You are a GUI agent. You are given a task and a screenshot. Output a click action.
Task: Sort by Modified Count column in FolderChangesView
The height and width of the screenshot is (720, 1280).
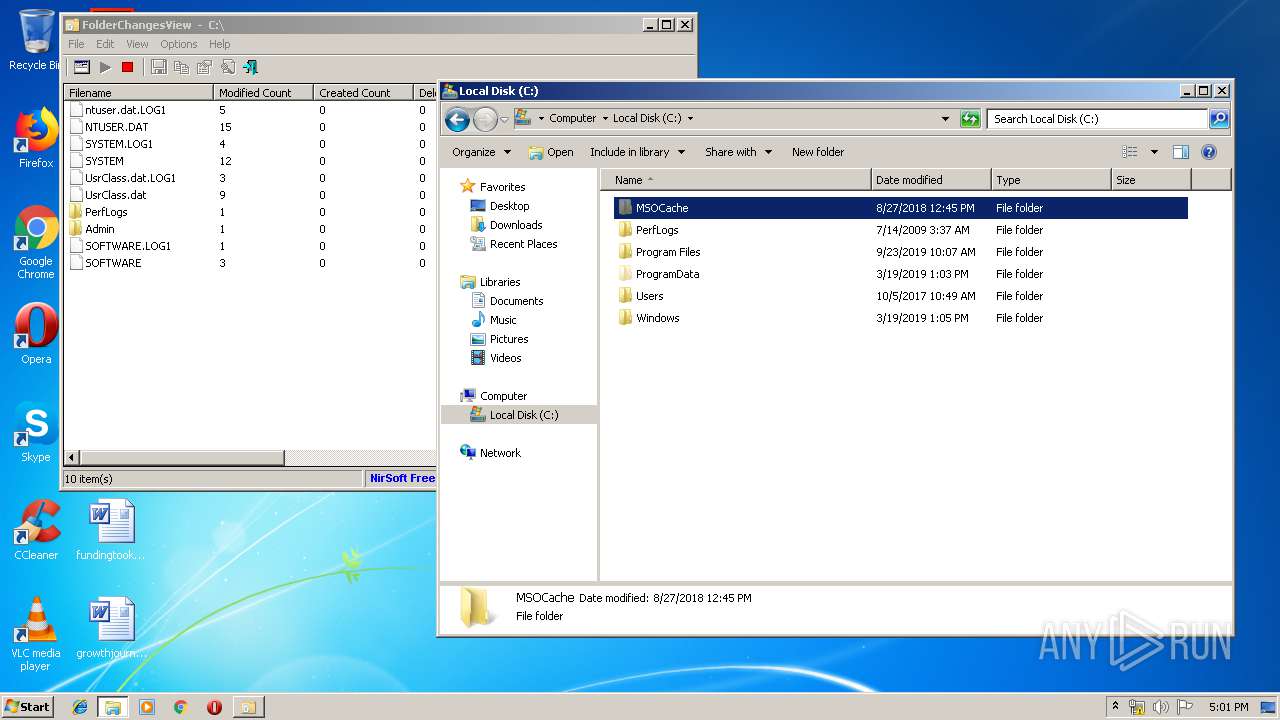(x=264, y=93)
